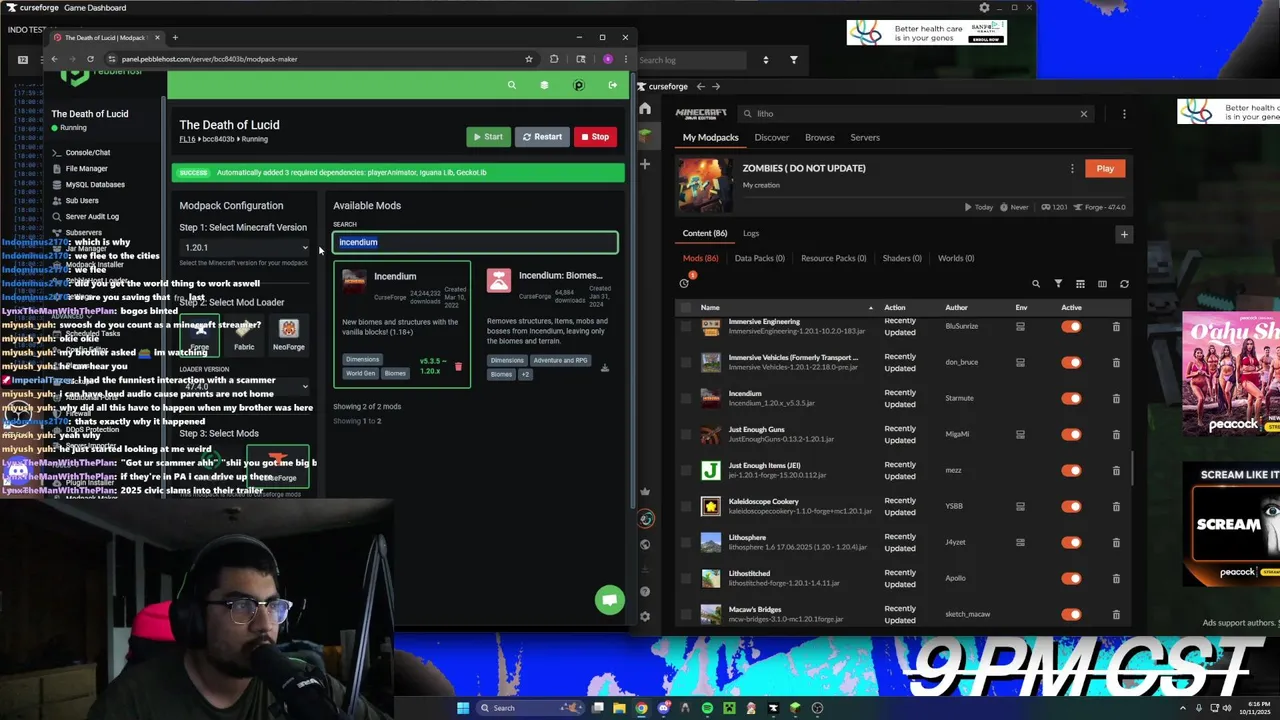The height and width of the screenshot is (720, 1280).
Task: Log out of the Pebblehost panel
Action: tap(612, 86)
